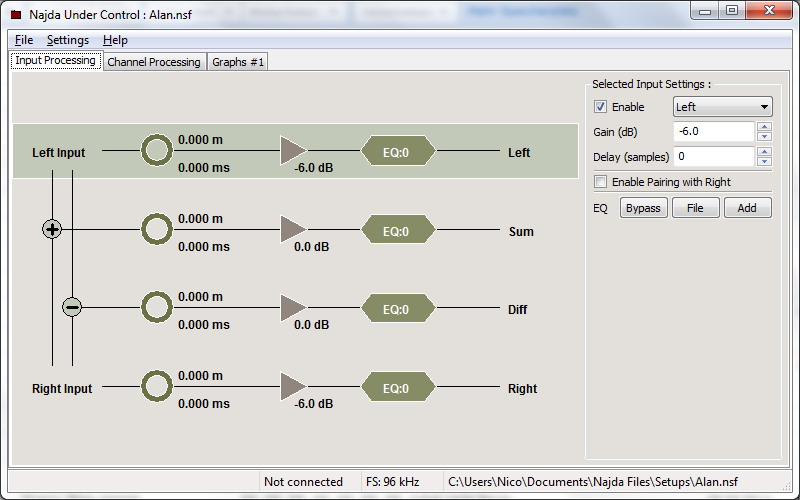Increase Delay (samples) with up arrow

(x=764, y=152)
